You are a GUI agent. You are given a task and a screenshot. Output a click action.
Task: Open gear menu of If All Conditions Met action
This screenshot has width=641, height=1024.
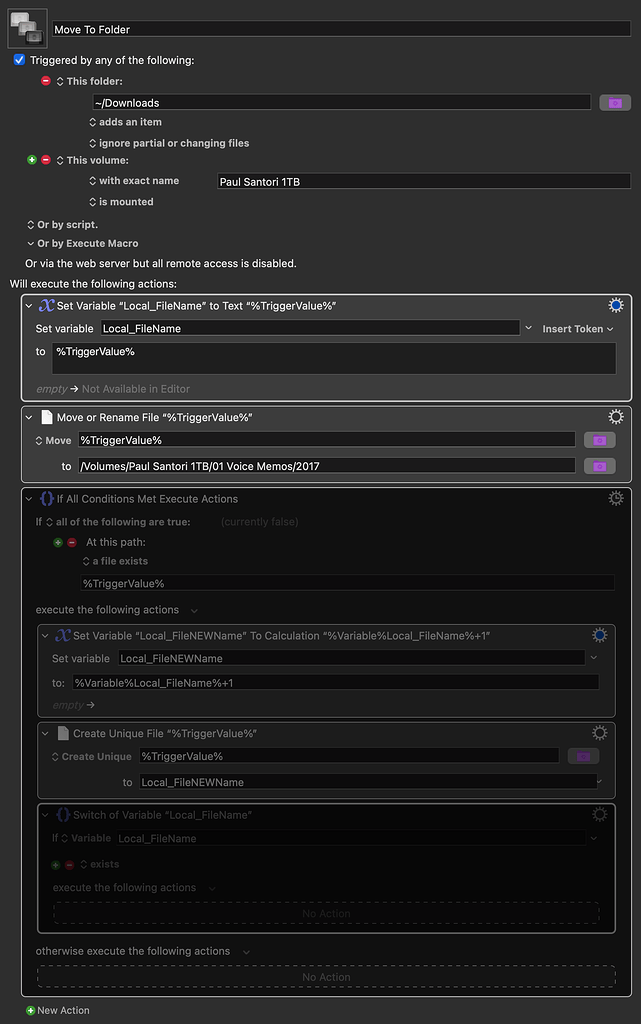click(616, 498)
